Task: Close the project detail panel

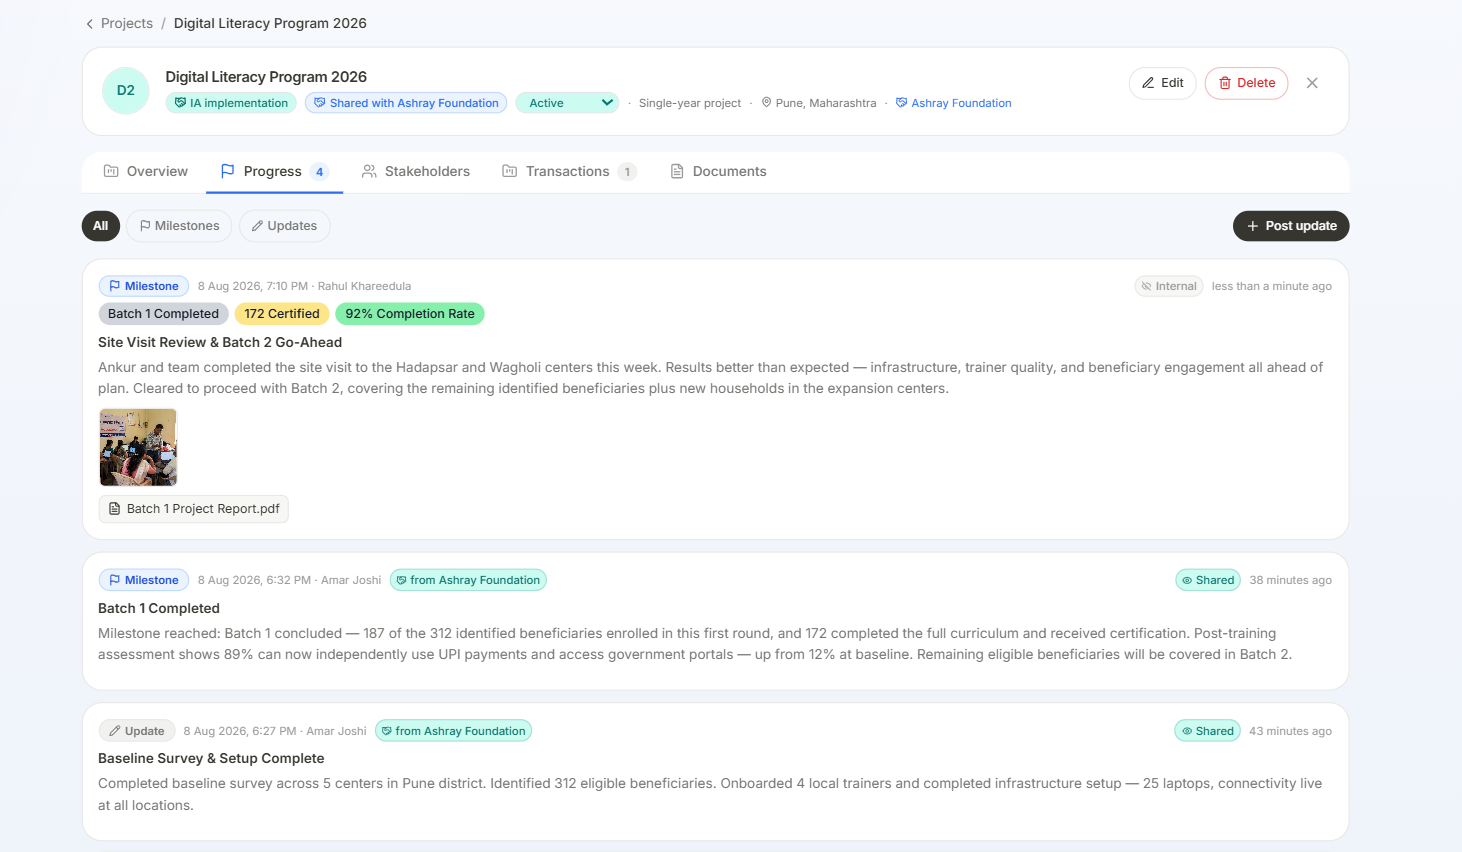Action: click(x=1312, y=83)
